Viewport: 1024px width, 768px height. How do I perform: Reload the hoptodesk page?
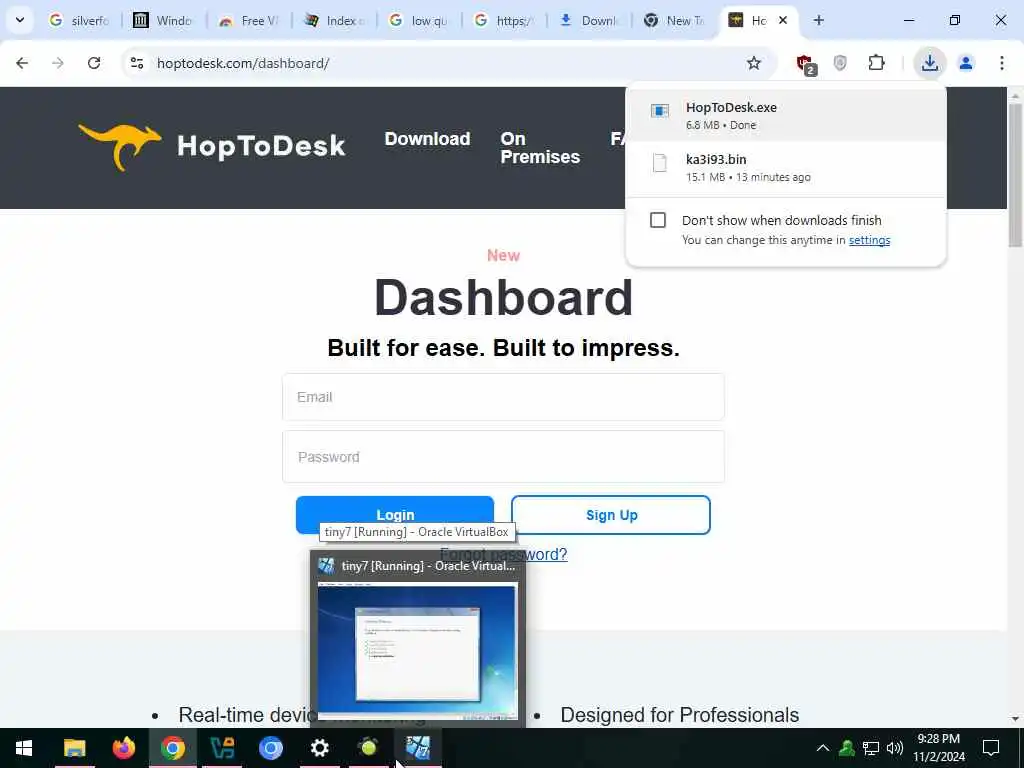(94, 63)
